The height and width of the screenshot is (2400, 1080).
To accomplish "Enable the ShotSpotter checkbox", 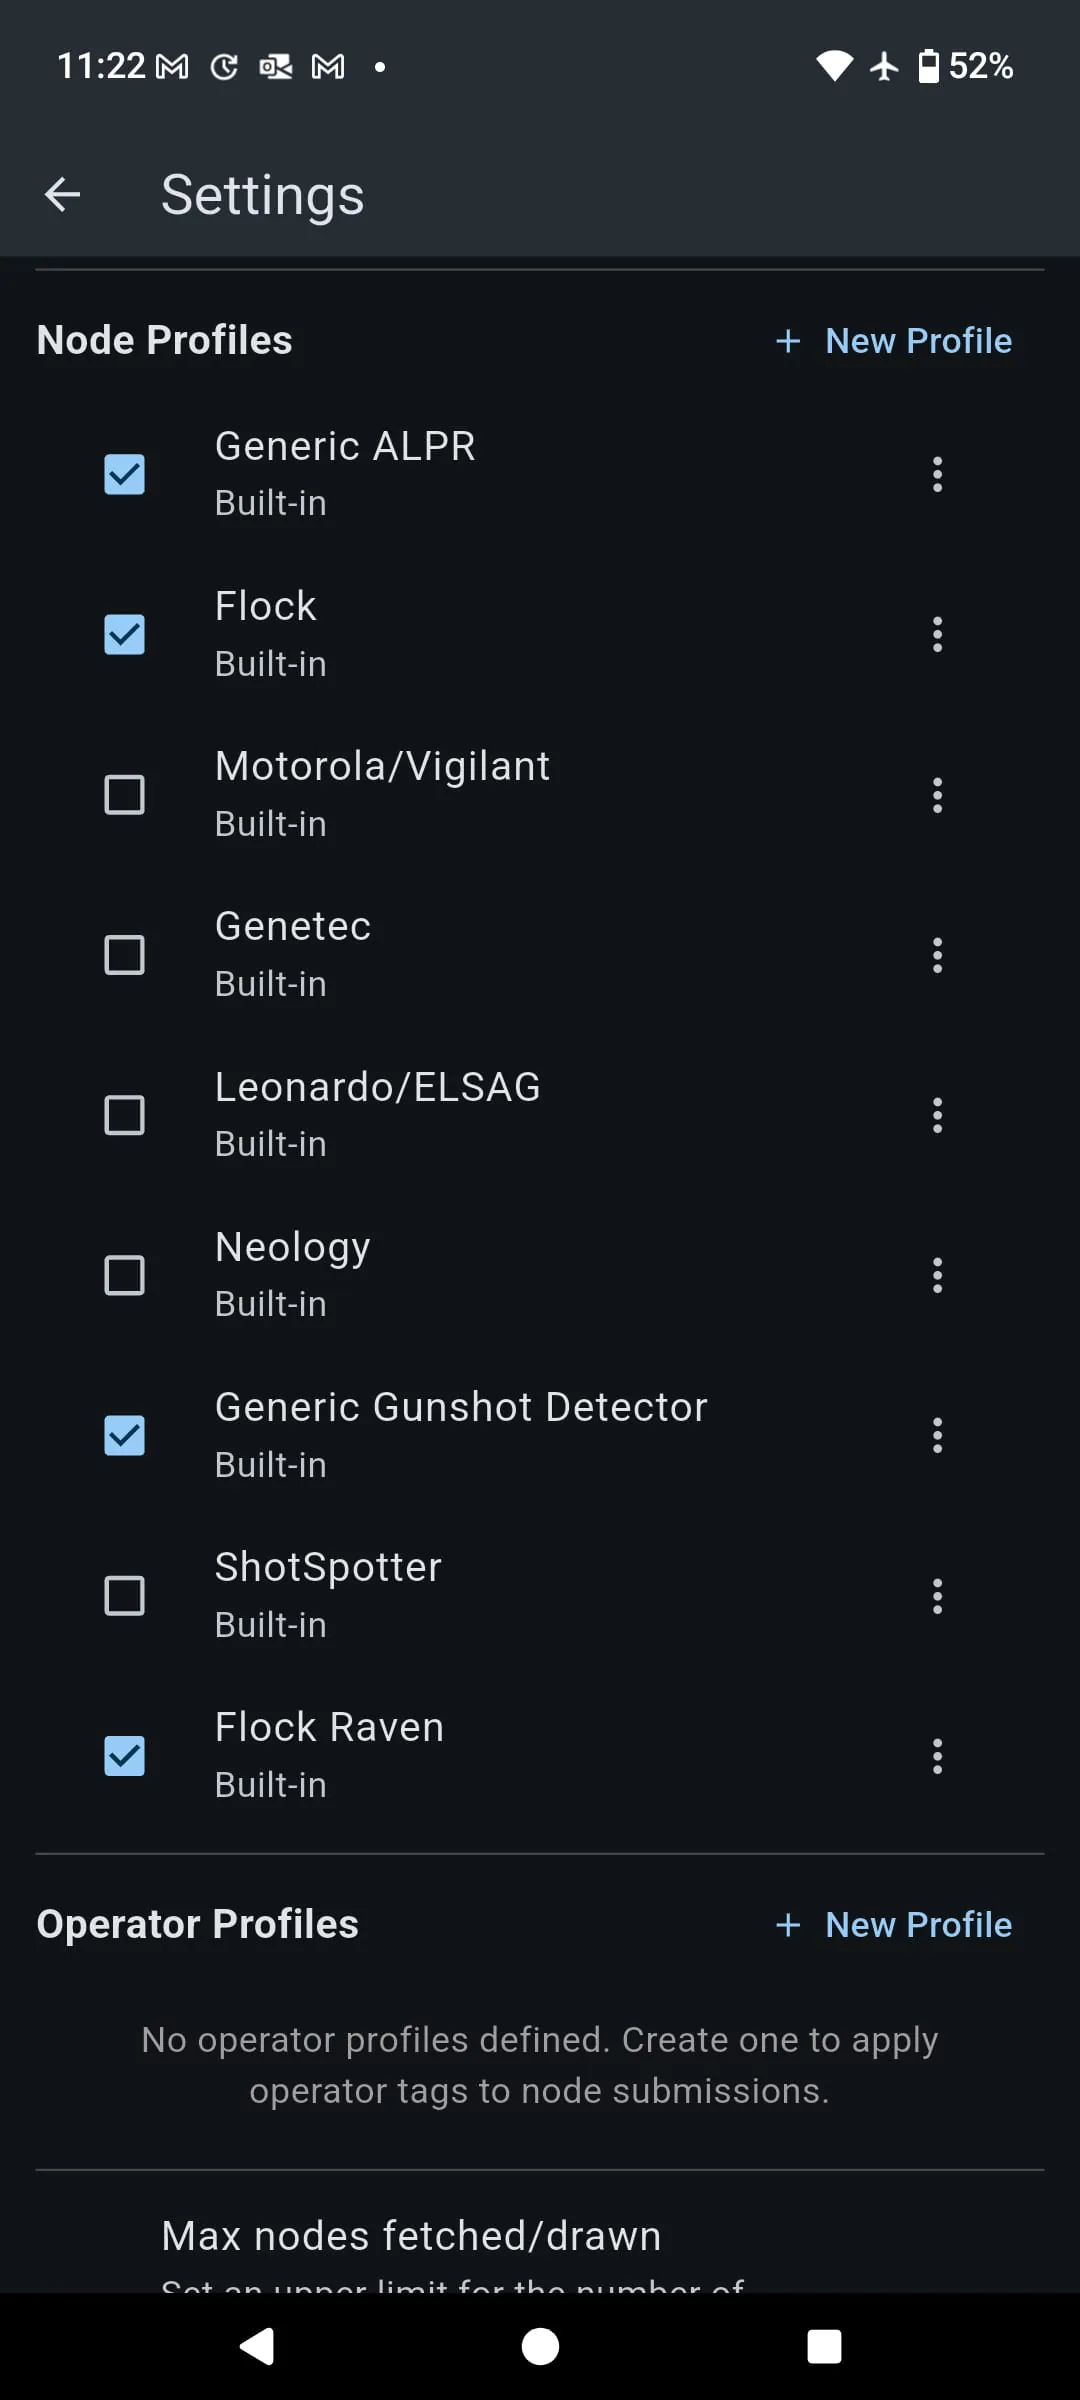I will pyautogui.click(x=125, y=1596).
